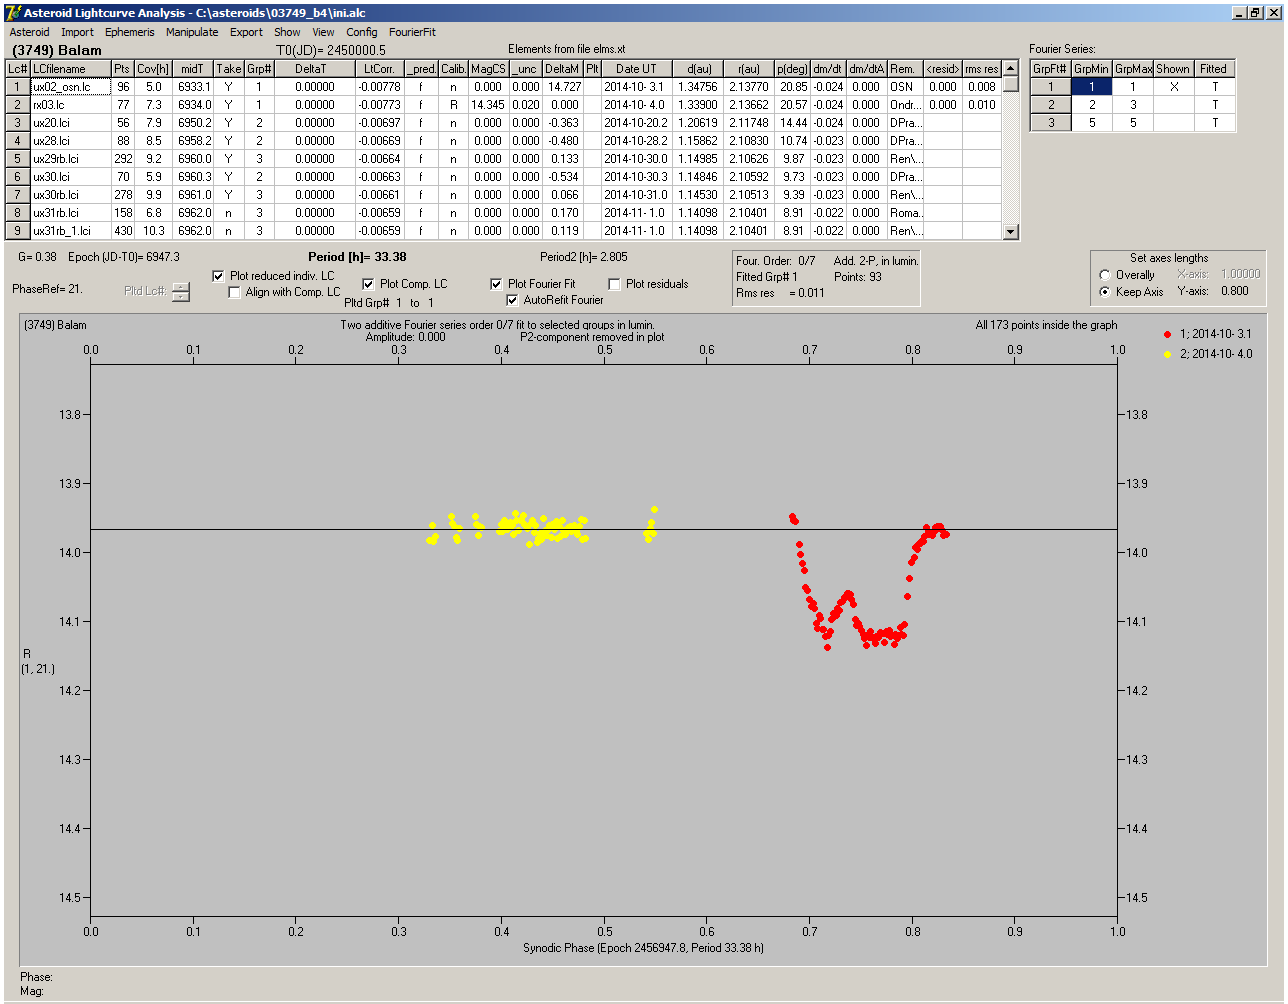Click the Rem. cell OSN
Screen dimensions: 1288x1004
905,87
